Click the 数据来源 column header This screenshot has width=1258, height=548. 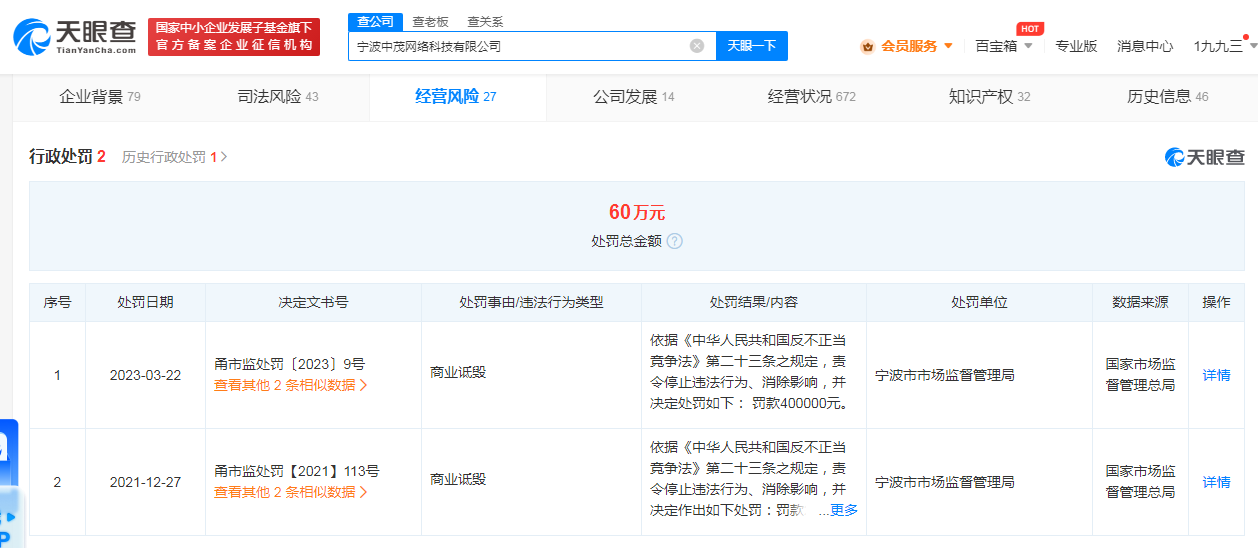1140,302
